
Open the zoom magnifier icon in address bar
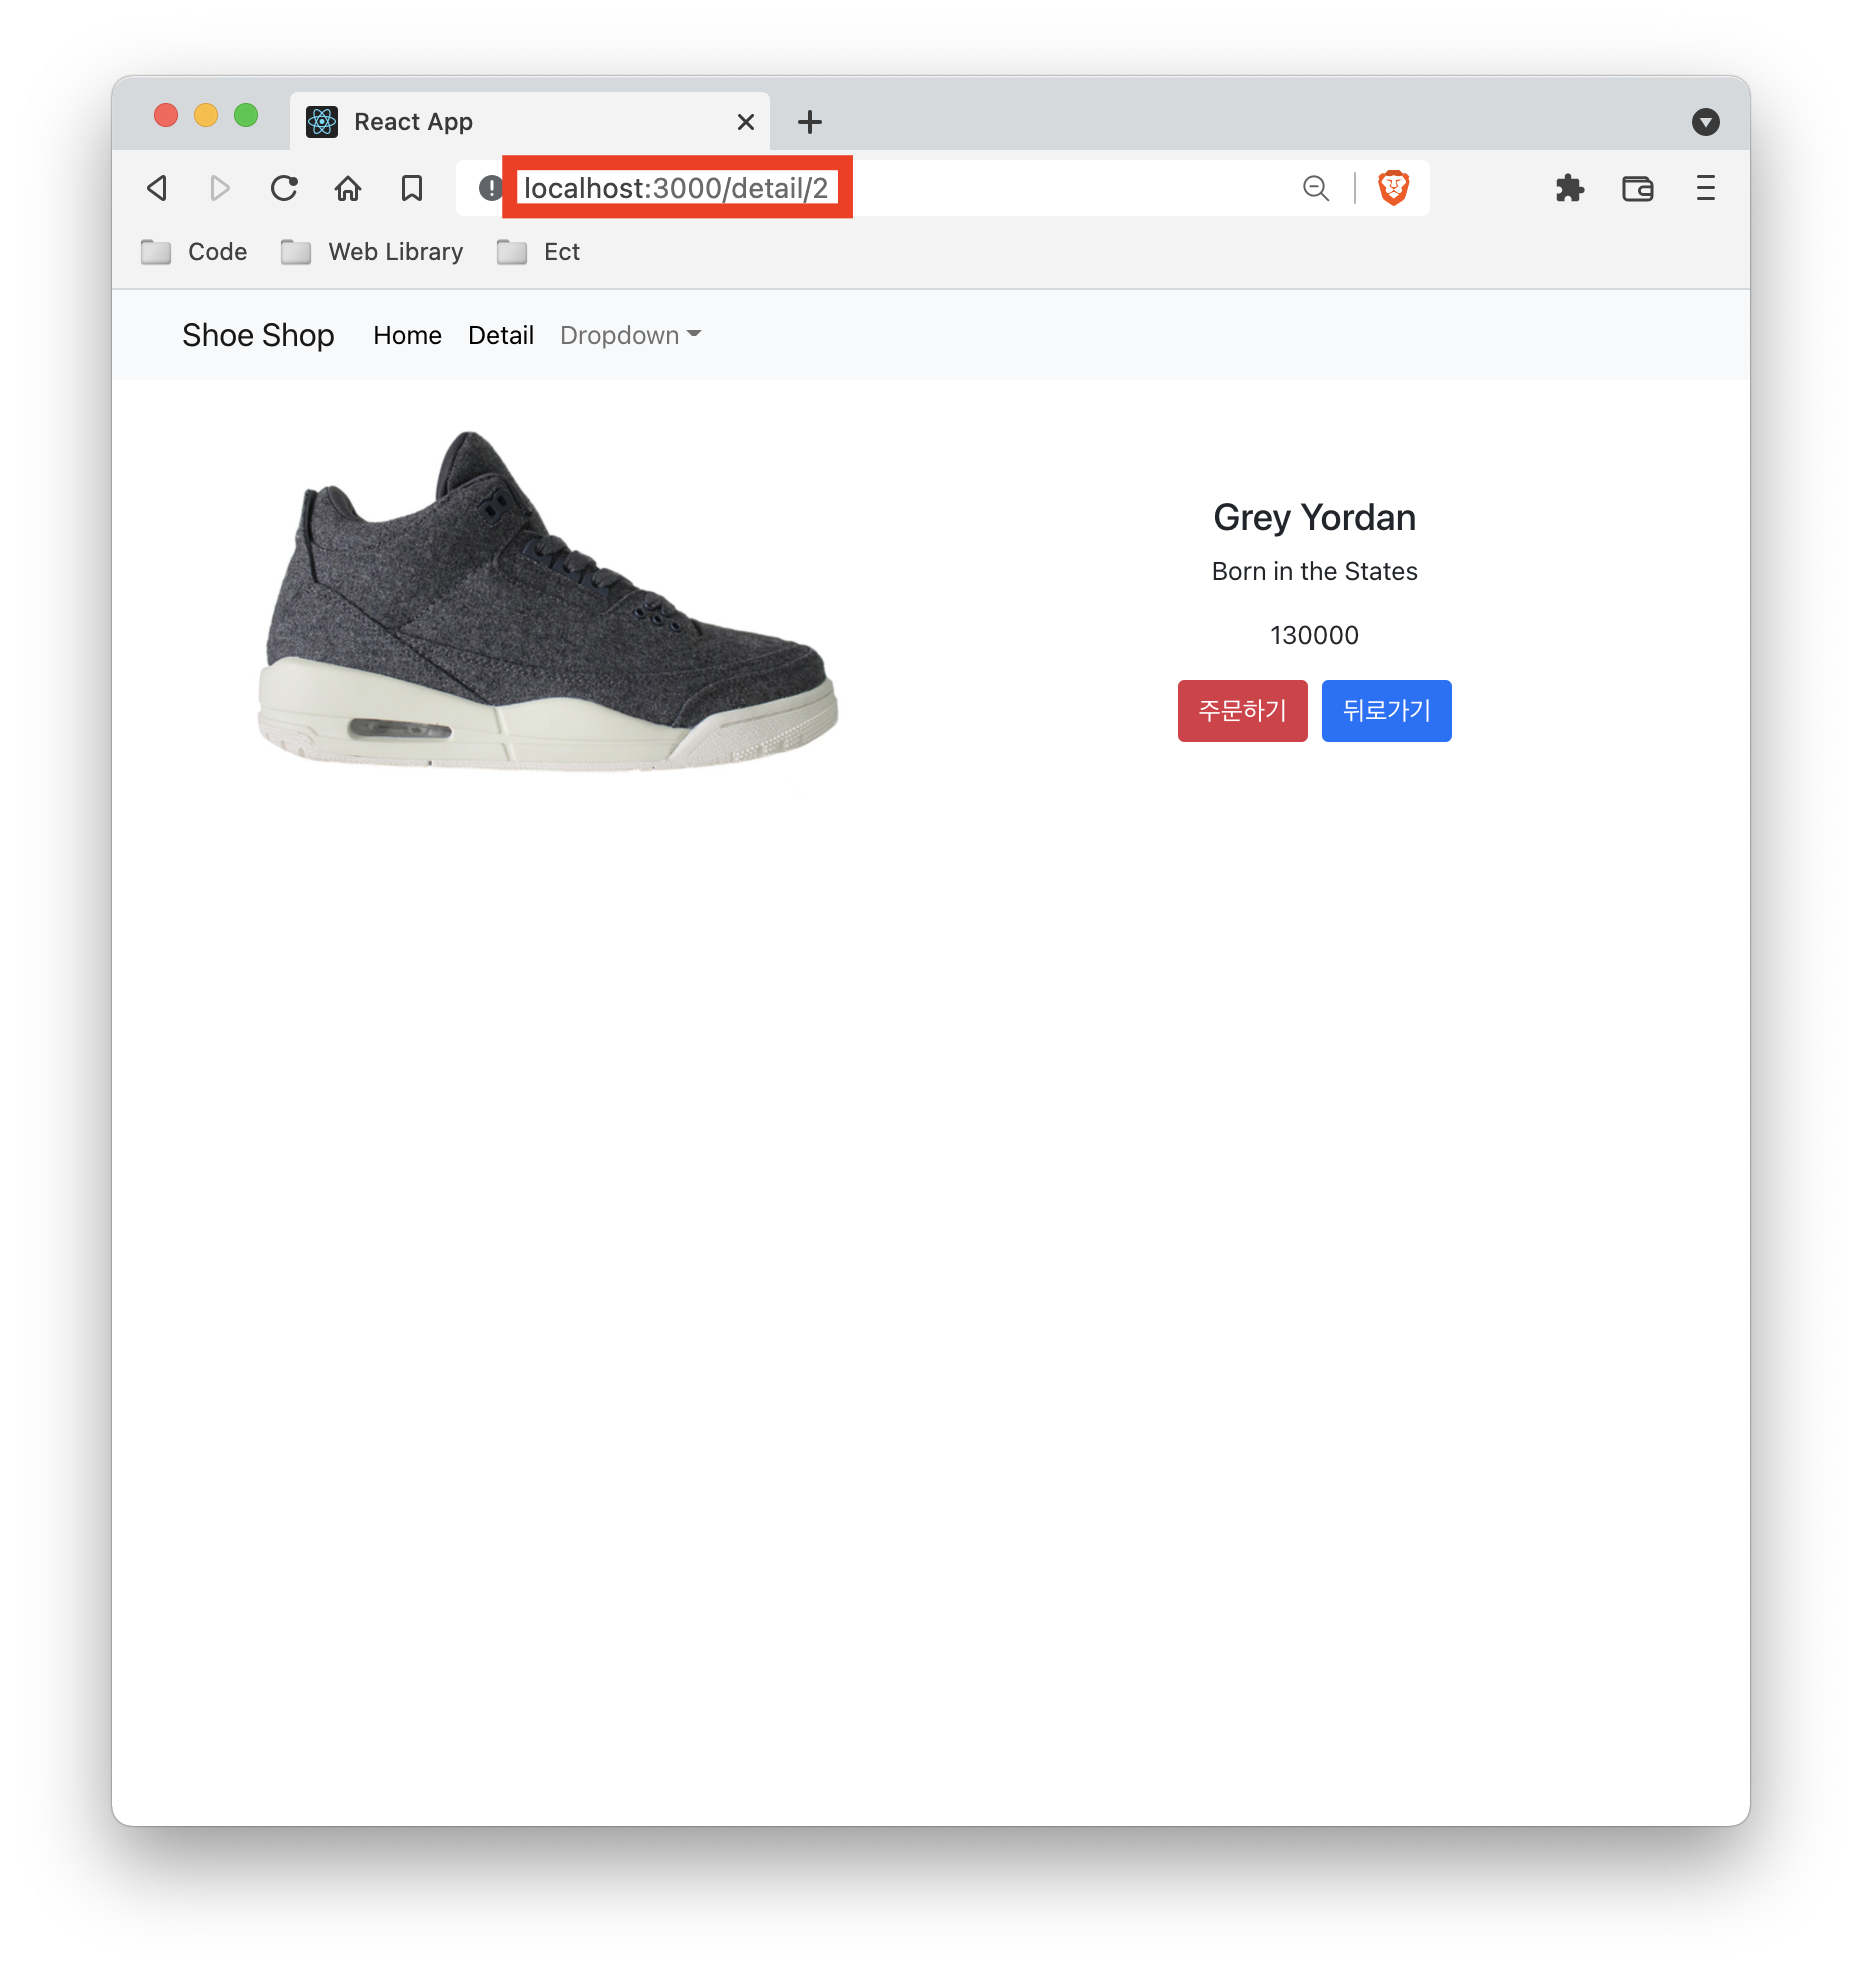click(1316, 188)
